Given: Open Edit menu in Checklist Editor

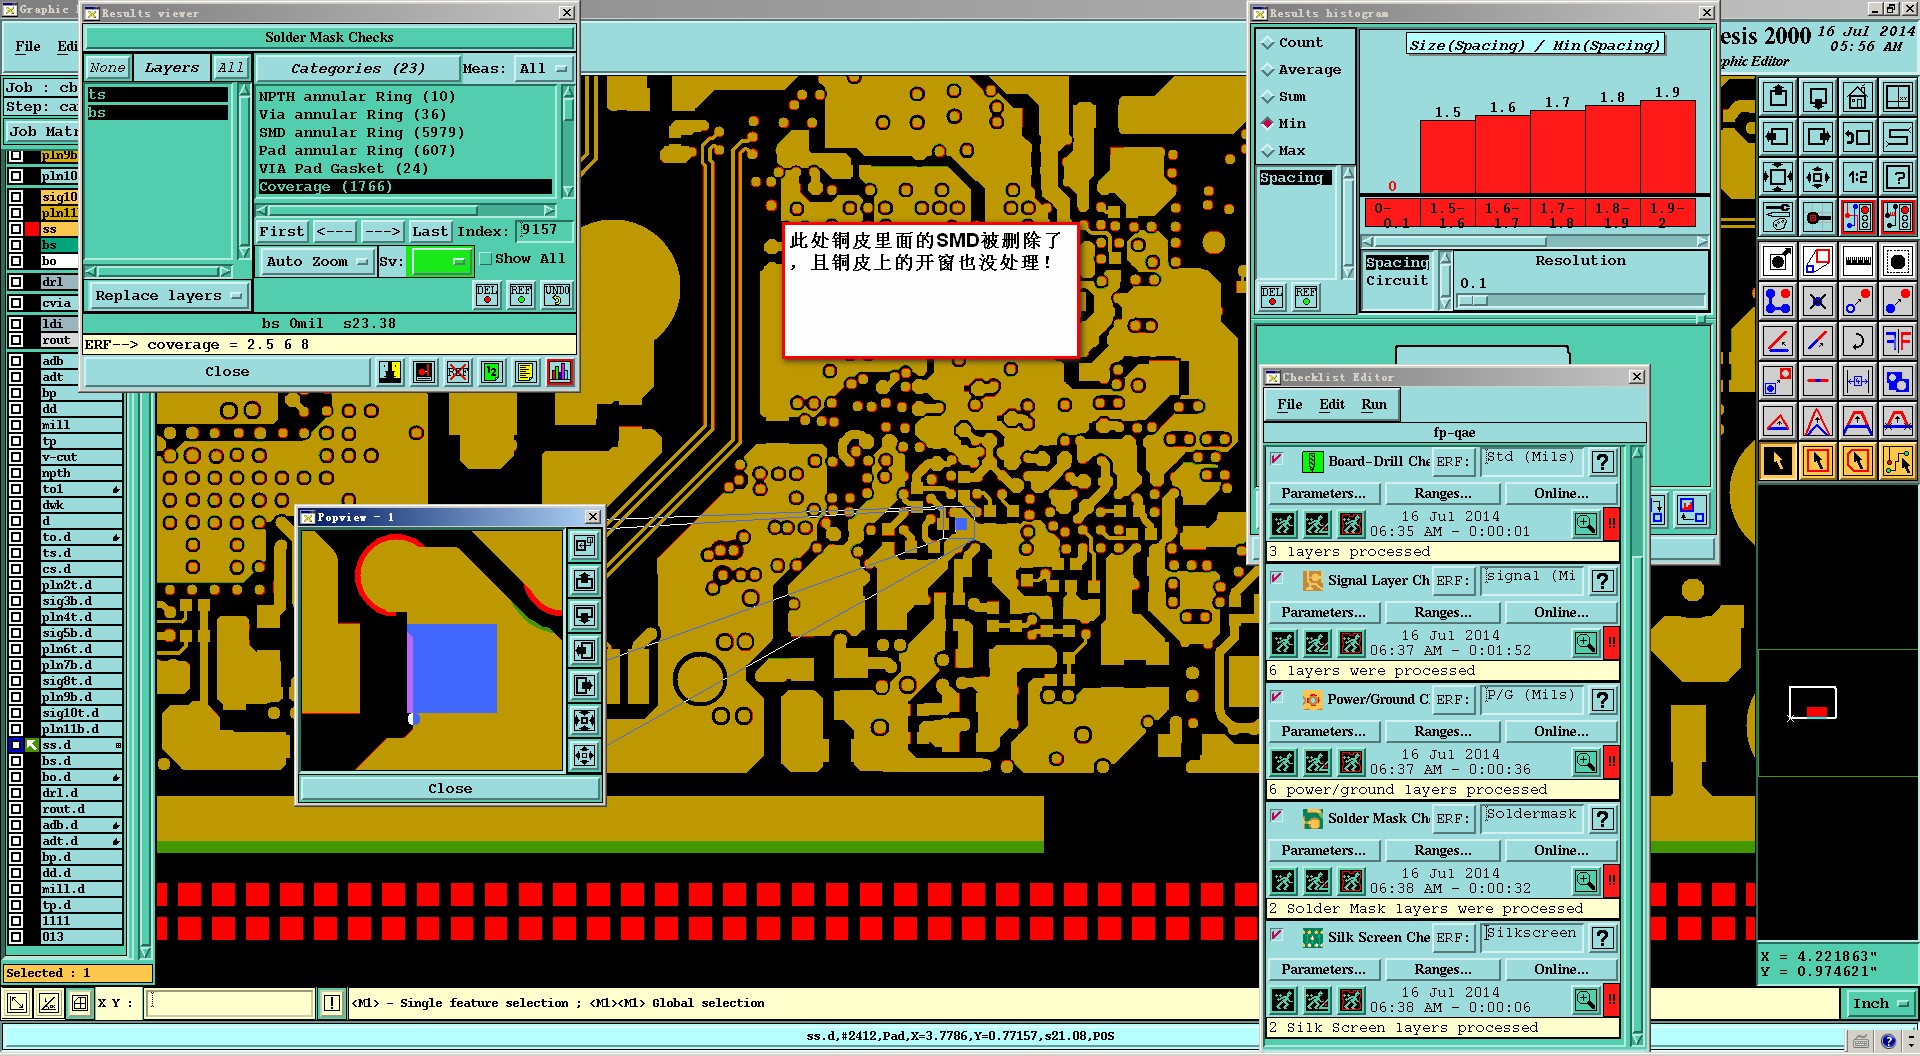Looking at the screenshot, I should [1332, 405].
